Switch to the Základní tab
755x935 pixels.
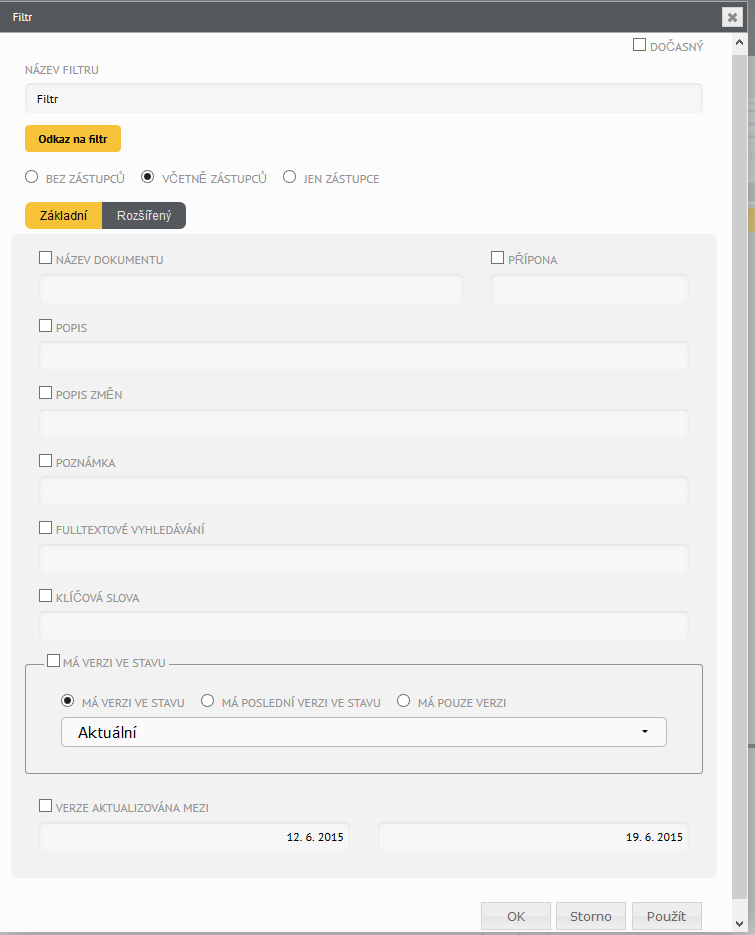point(63,215)
